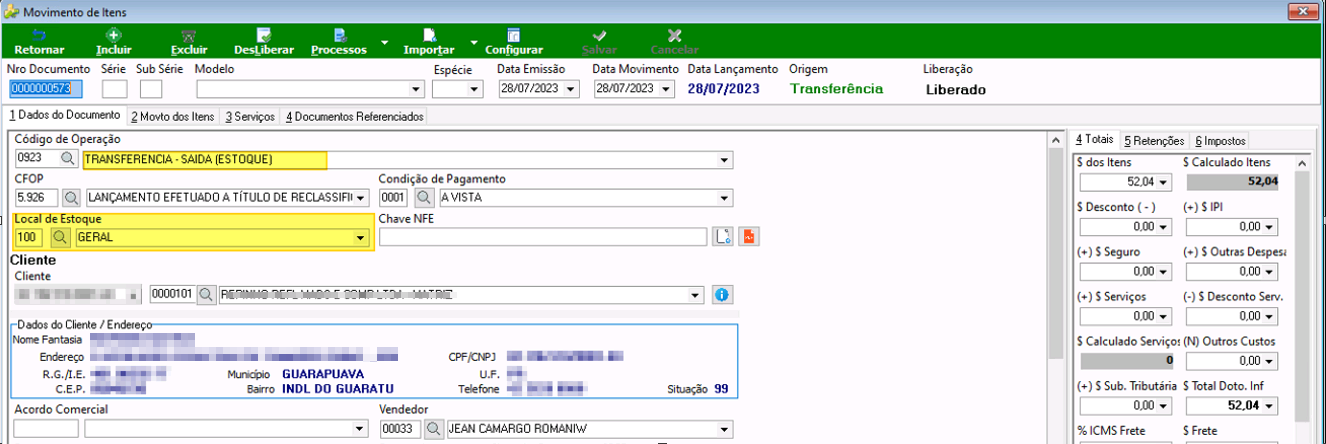1326x444 pixels.
Task: Switch to 2 Movto dos Itens tab
Action: (x=173, y=117)
